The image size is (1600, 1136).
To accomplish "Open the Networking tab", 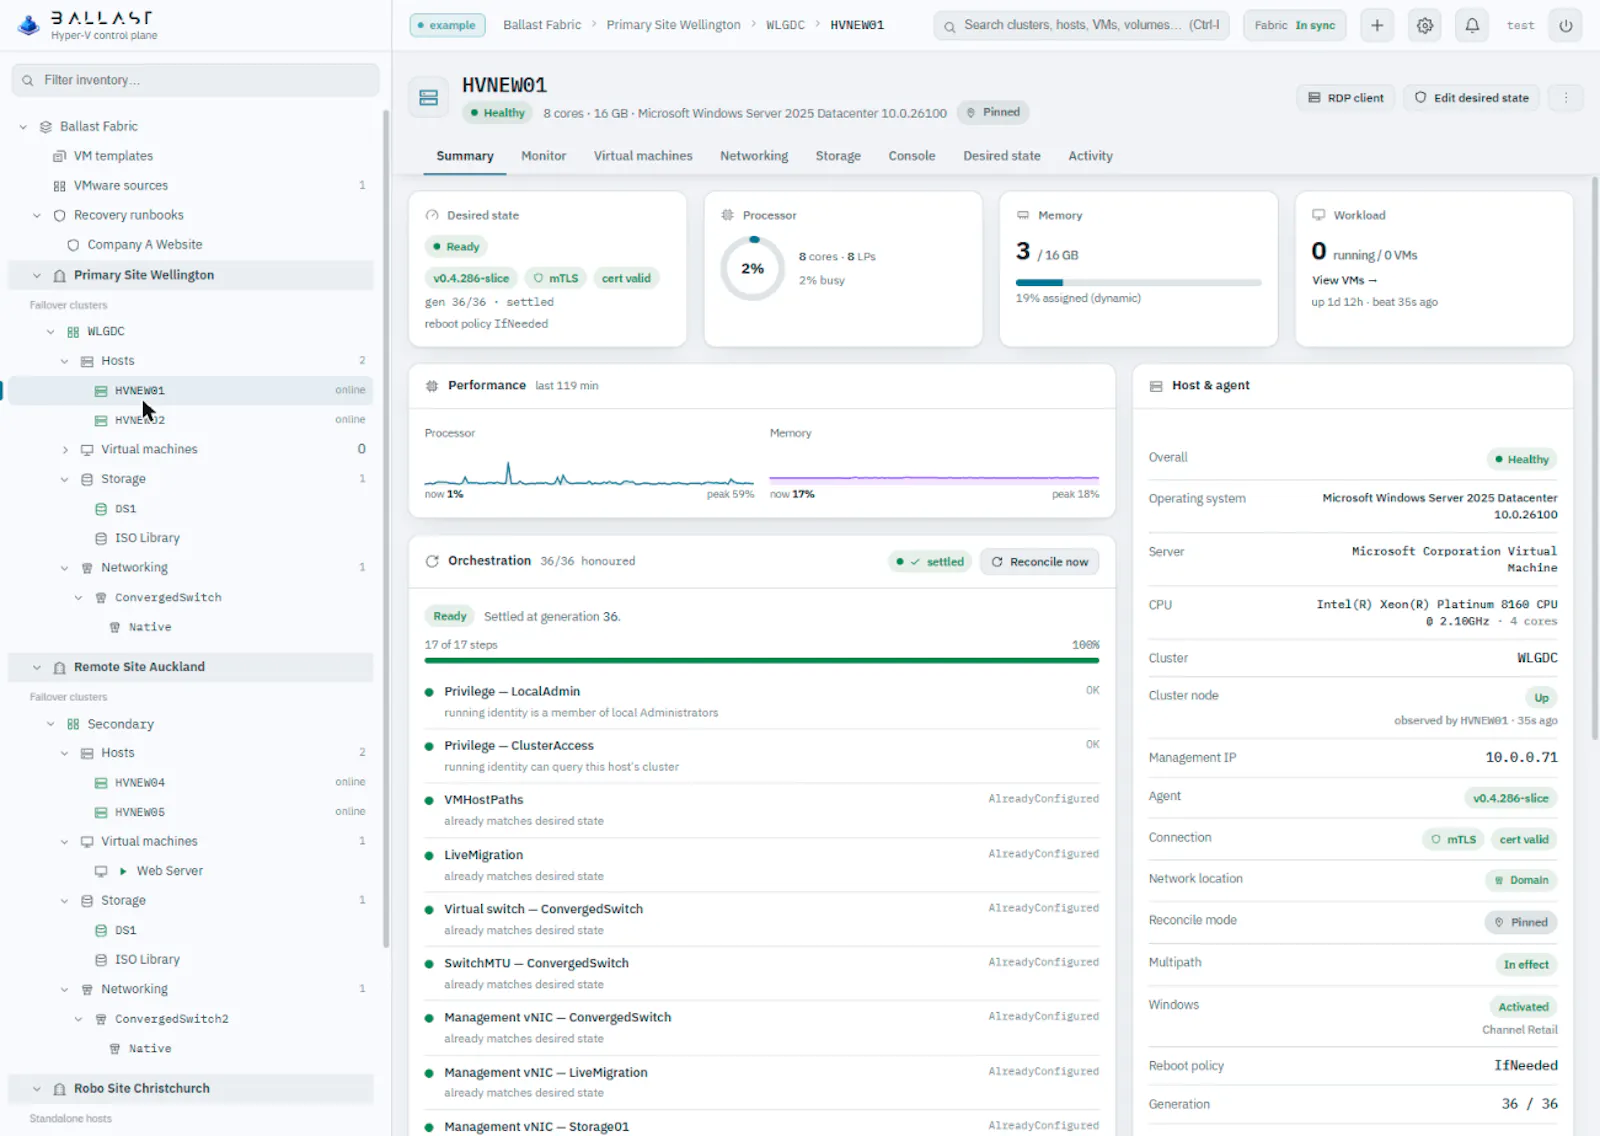I will [x=754, y=156].
